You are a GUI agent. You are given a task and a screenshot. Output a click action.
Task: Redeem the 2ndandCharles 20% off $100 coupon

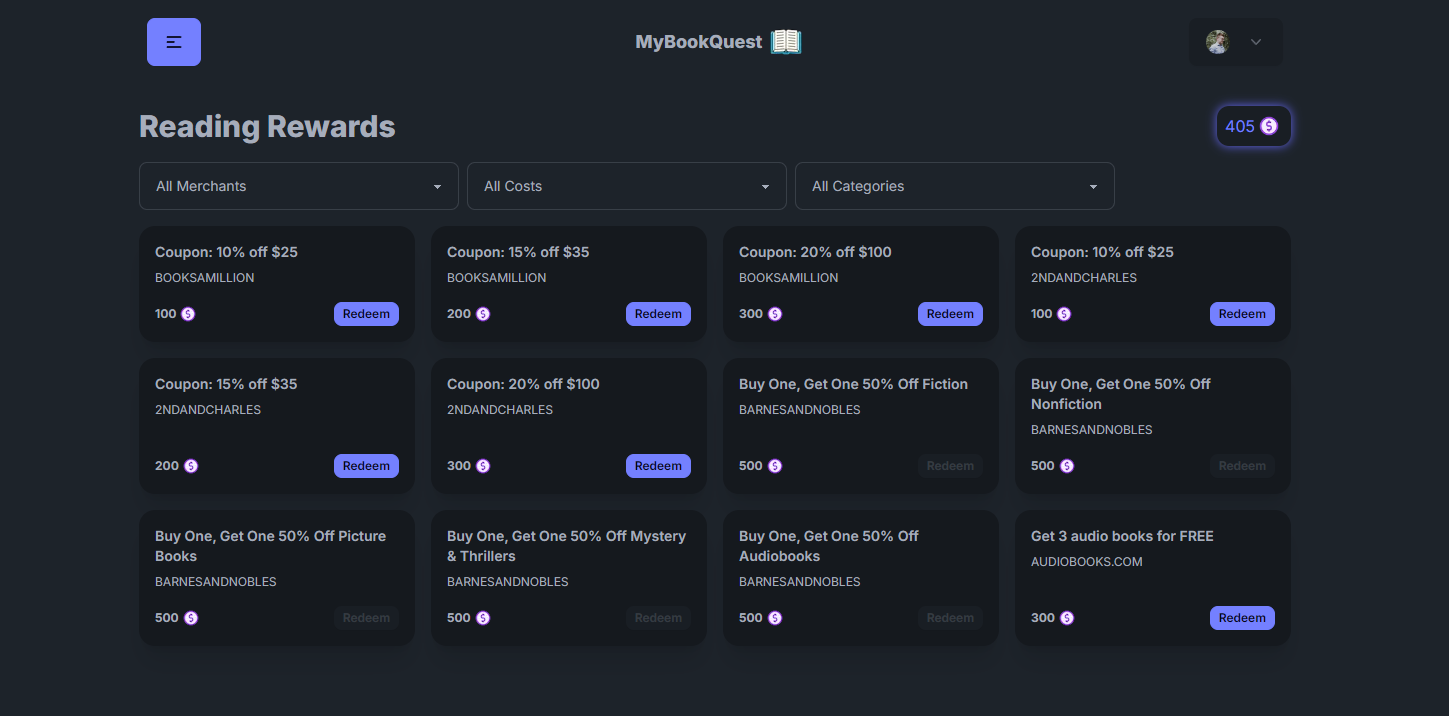(658, 465)
